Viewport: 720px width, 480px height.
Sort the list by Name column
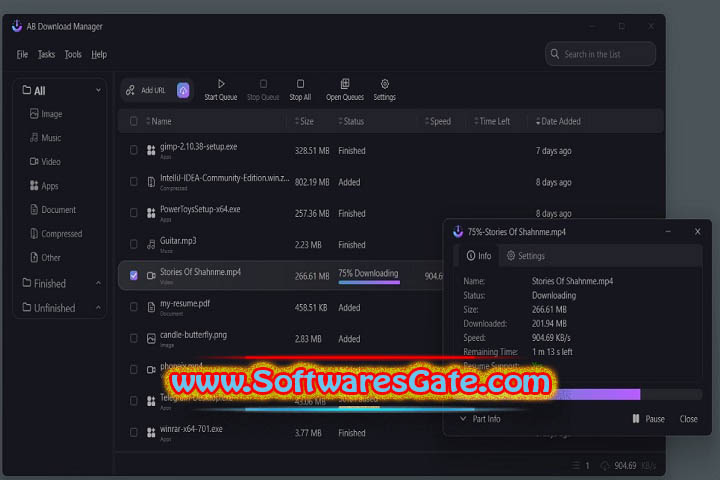pyautogui.click(x=158, y=121)
